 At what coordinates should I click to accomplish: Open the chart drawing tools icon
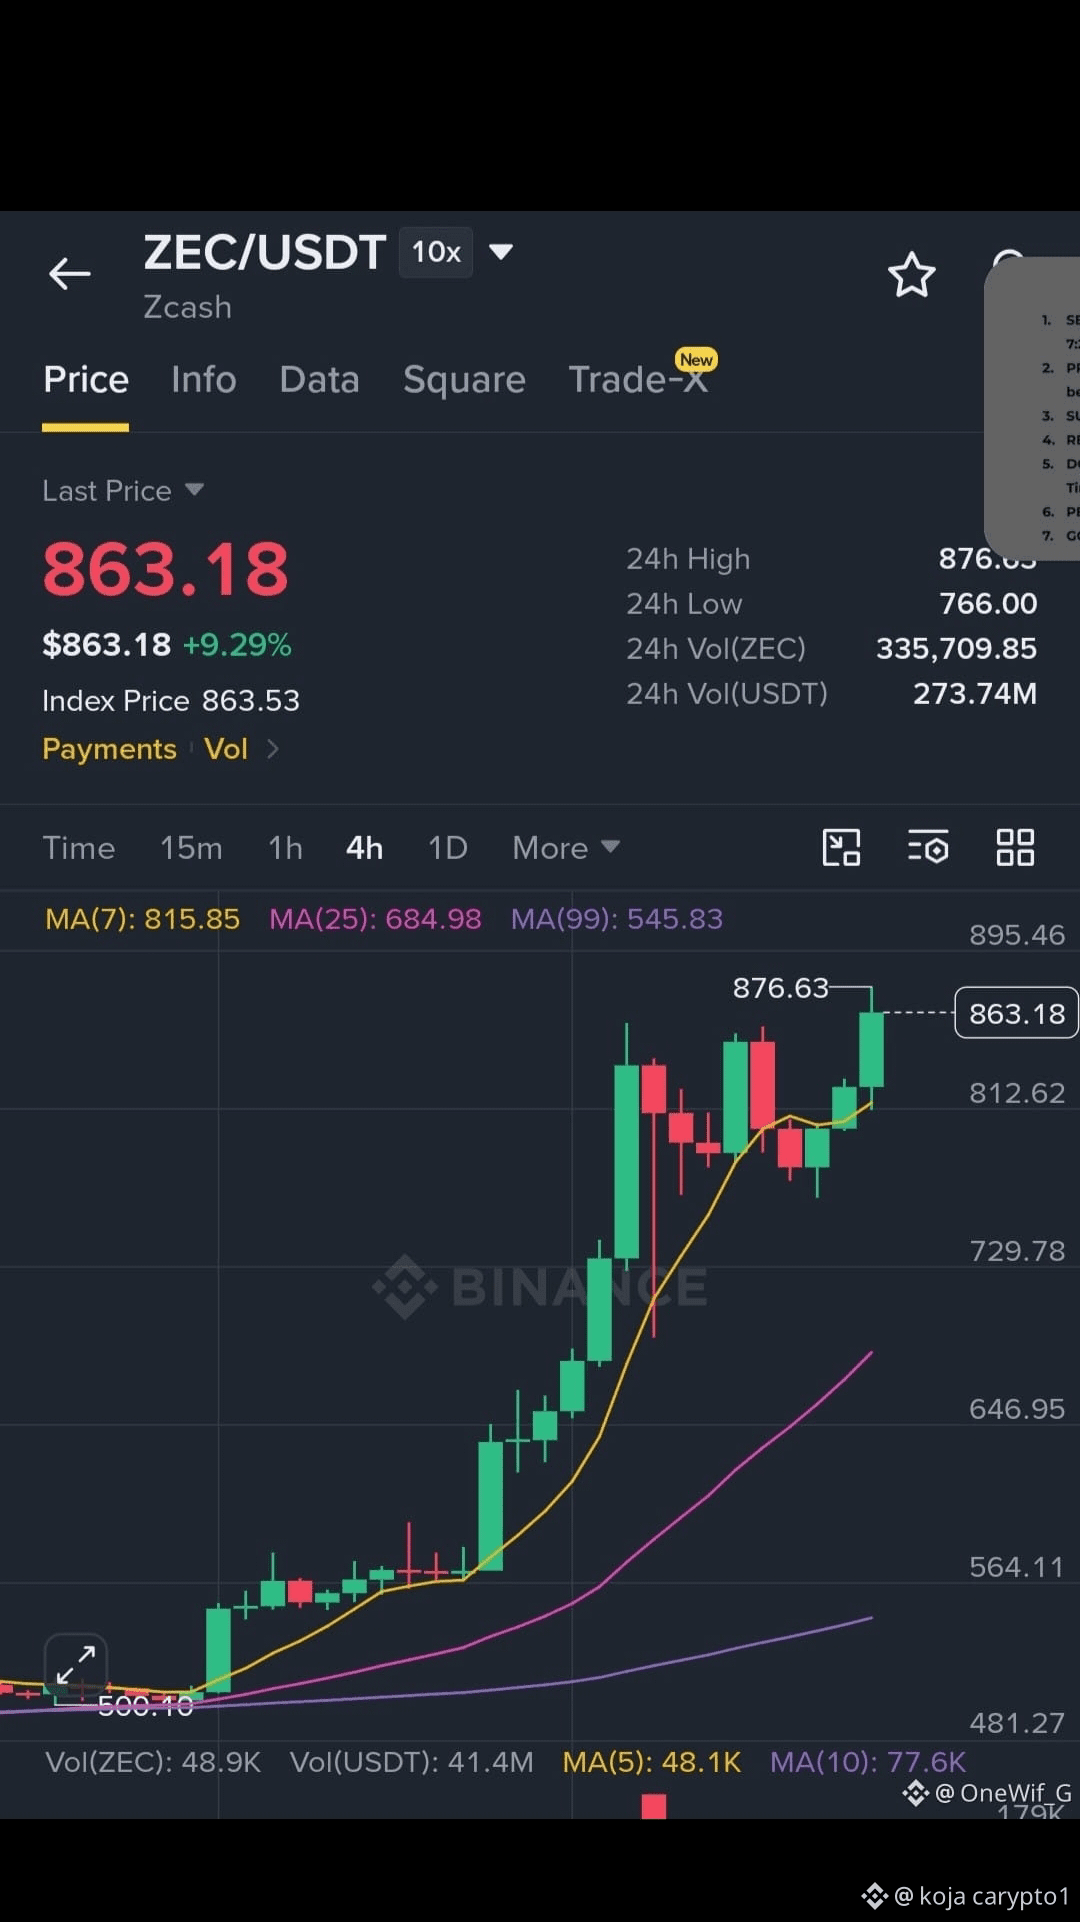(x=841, y=847)
